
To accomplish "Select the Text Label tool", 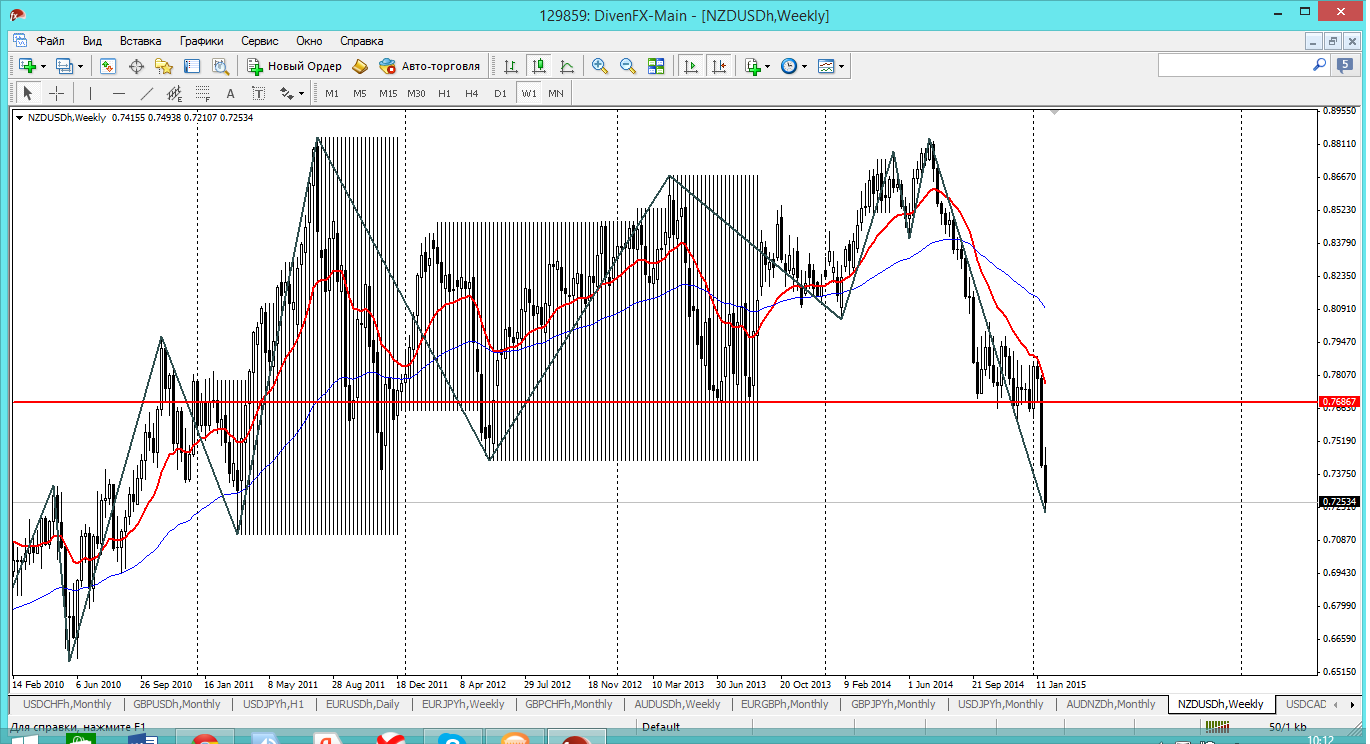I will [x=258, y=93].
